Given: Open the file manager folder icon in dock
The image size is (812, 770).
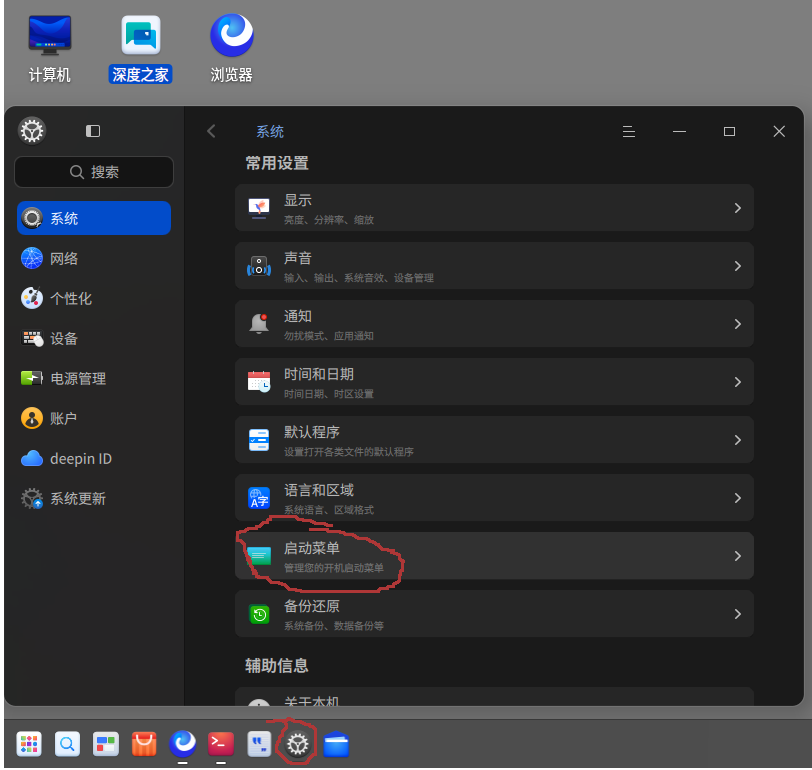Looking at the screenshot, I should click(x=336, y=744).
